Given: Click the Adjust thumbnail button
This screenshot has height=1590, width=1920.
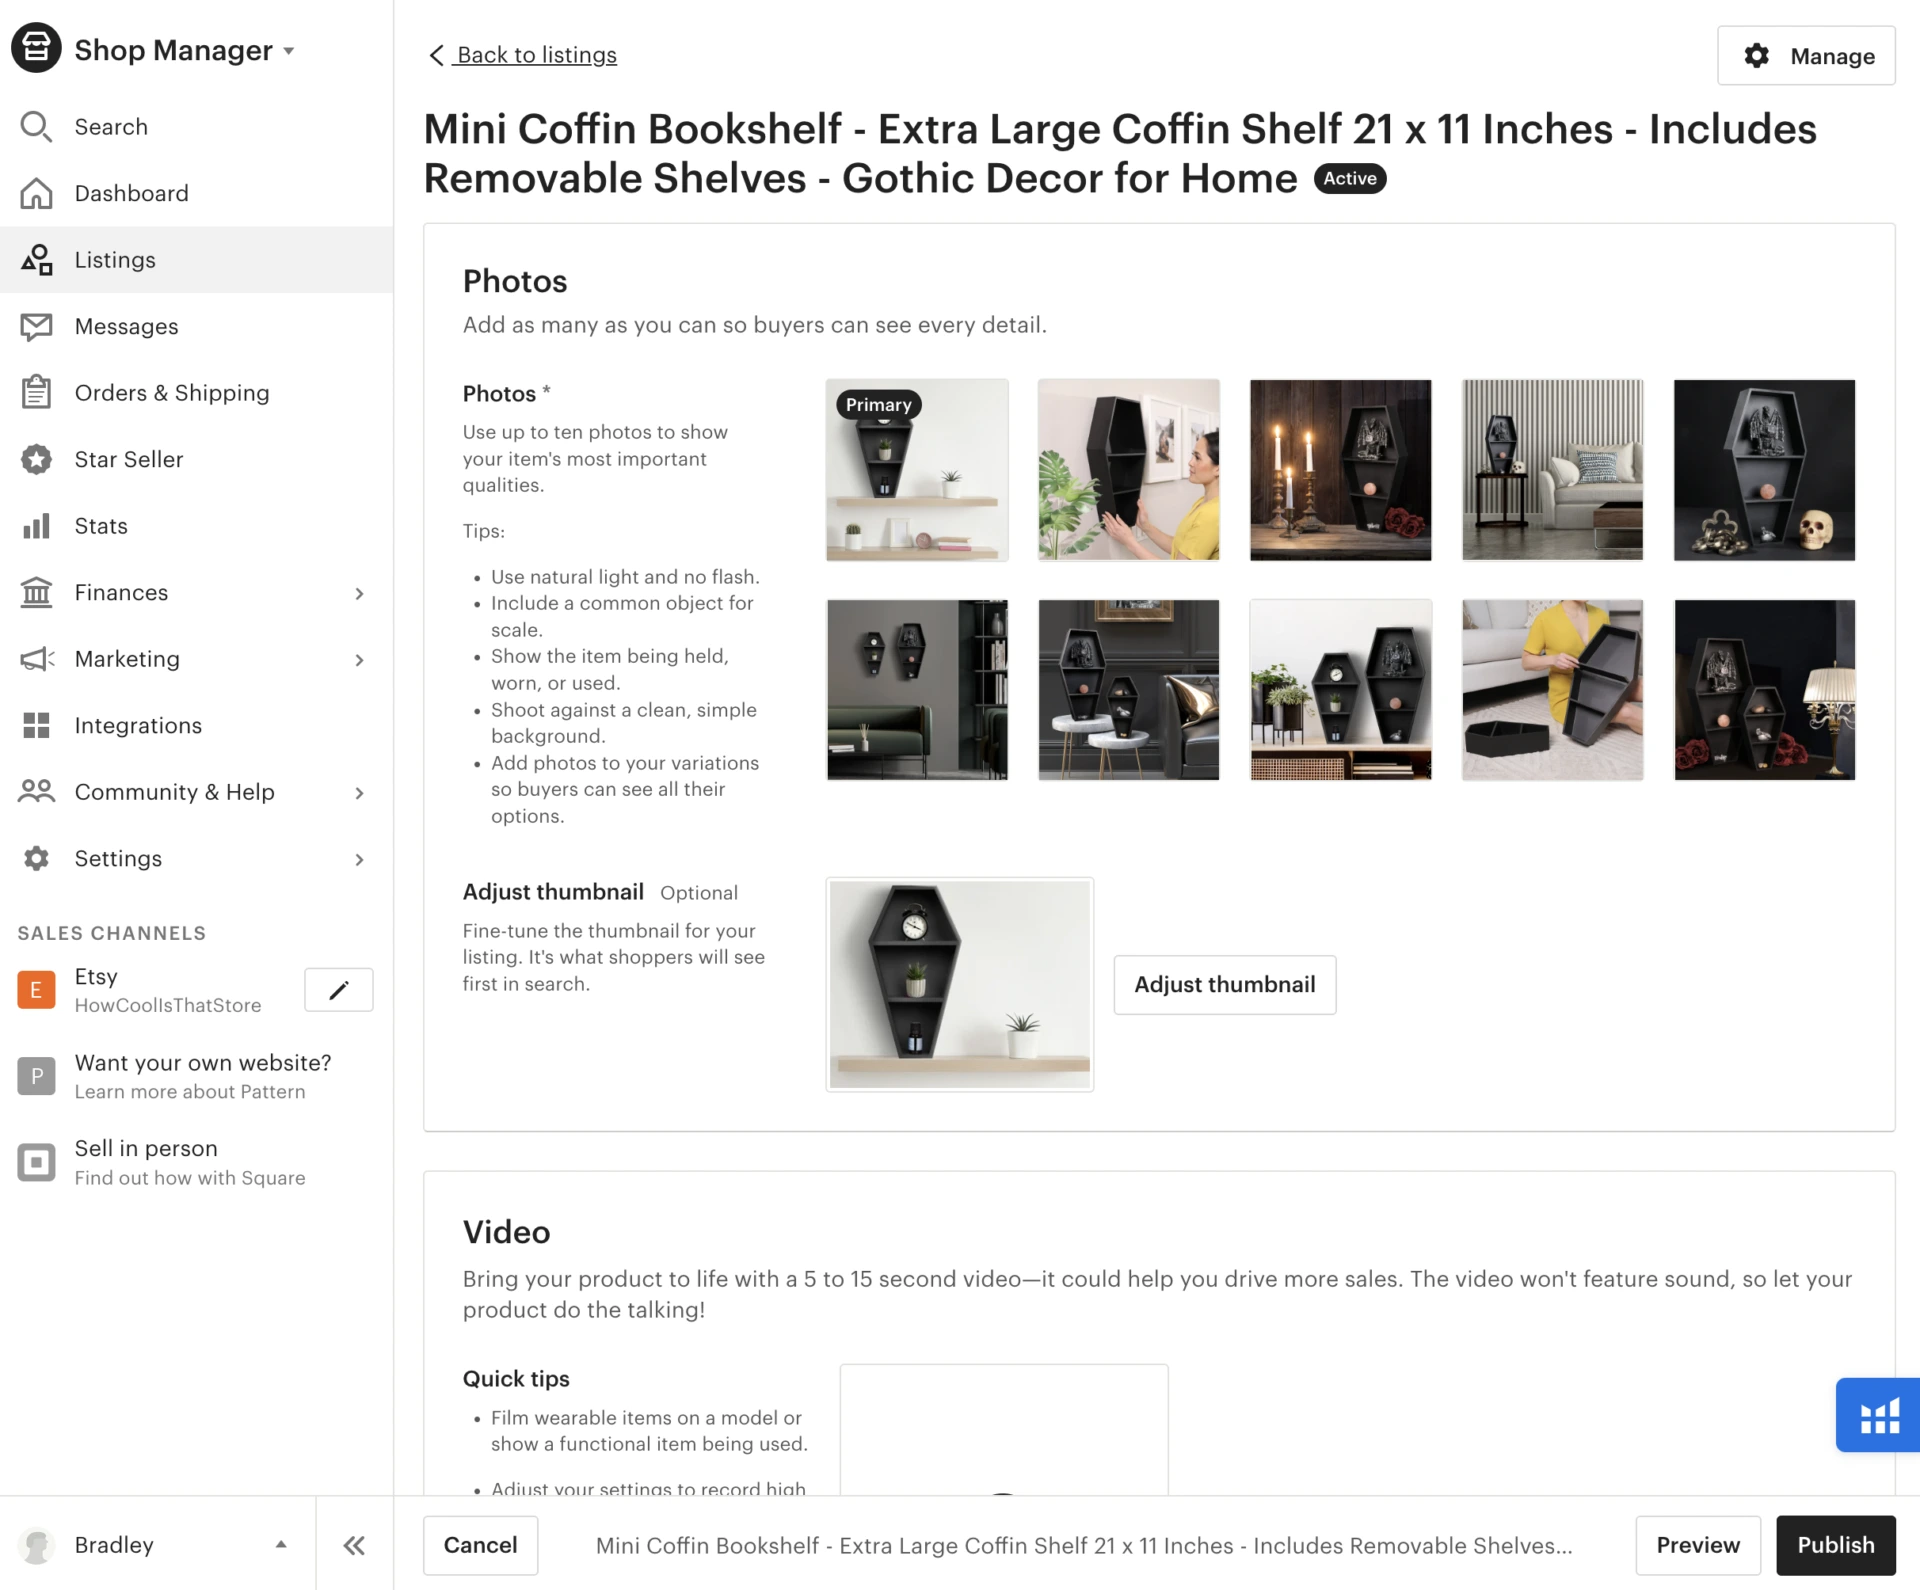Looking at the screenshot, I should tap(1225, 985).
